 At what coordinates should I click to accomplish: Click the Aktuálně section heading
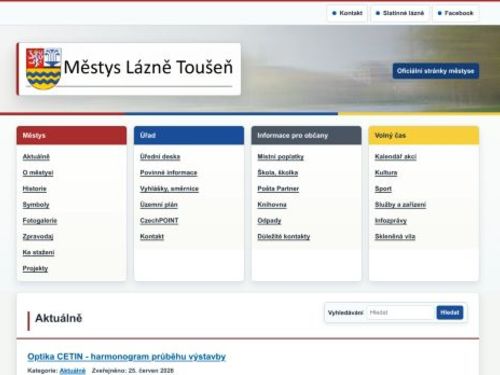pos(59,318)
